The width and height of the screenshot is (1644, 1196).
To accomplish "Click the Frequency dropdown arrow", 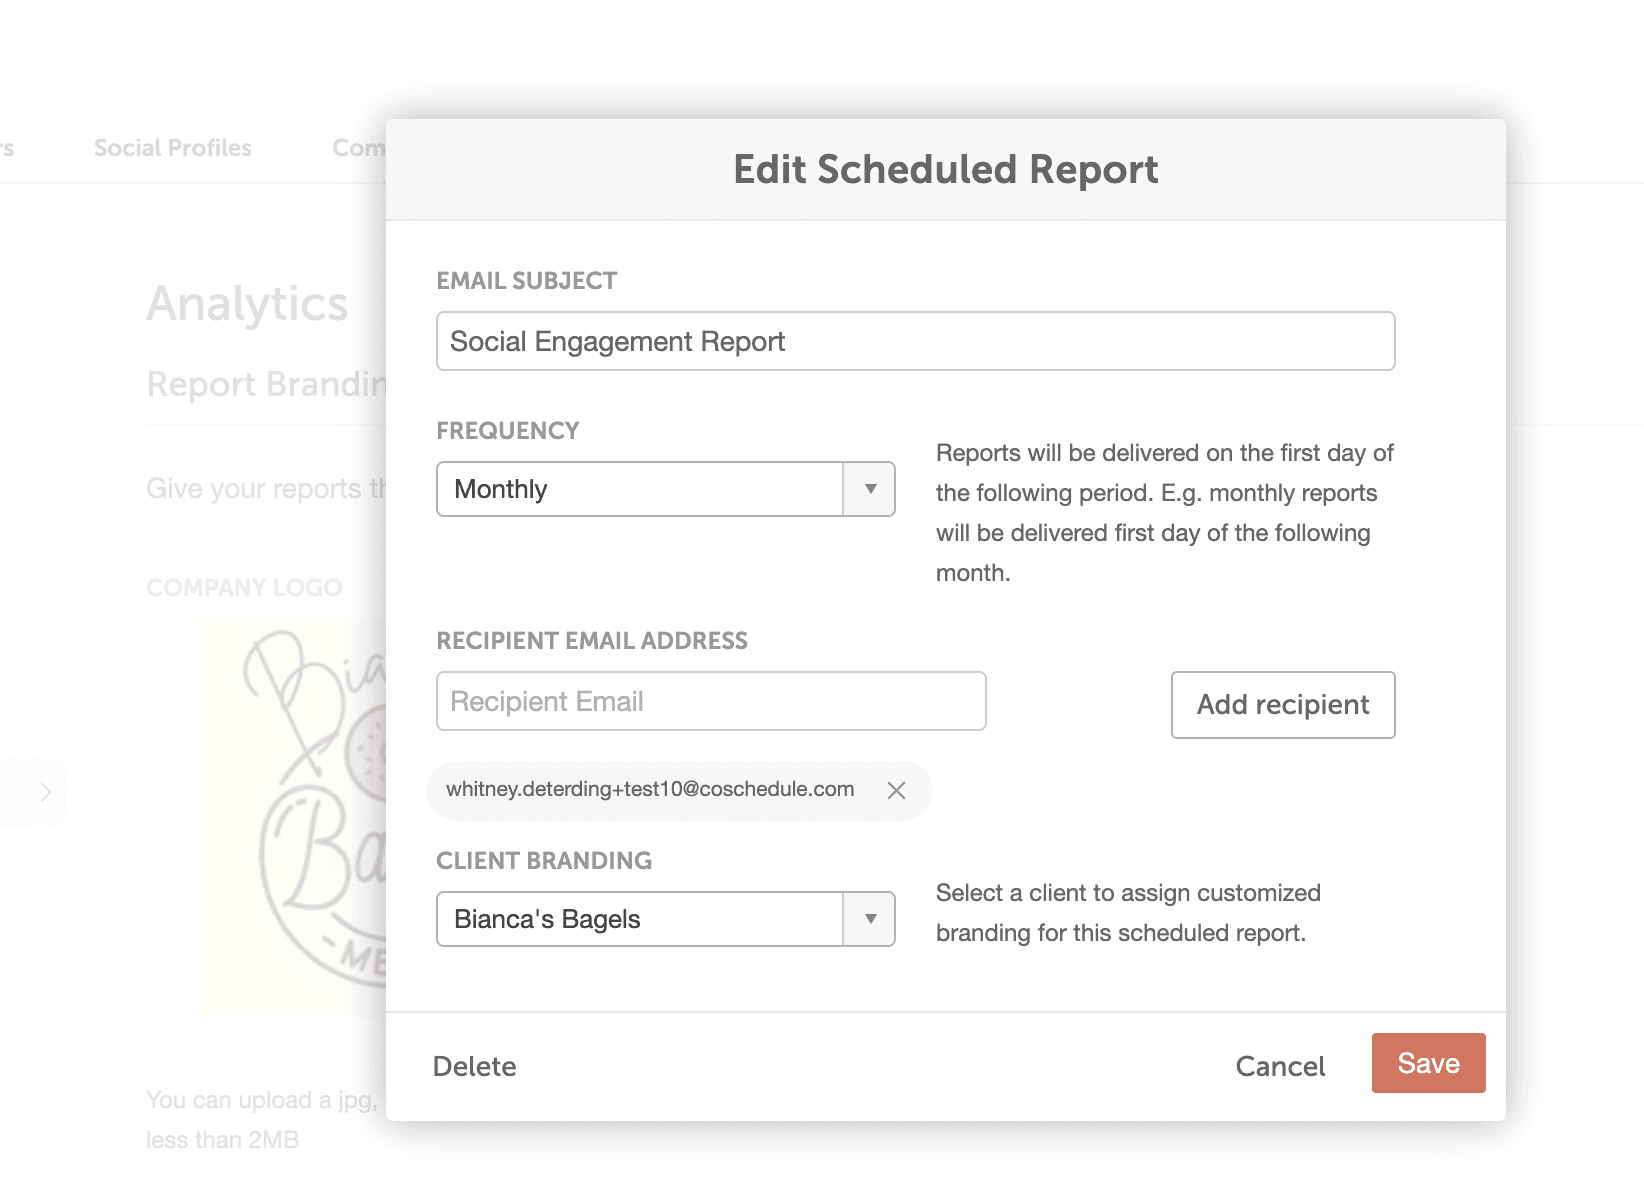I will click(x=870, y=489).
